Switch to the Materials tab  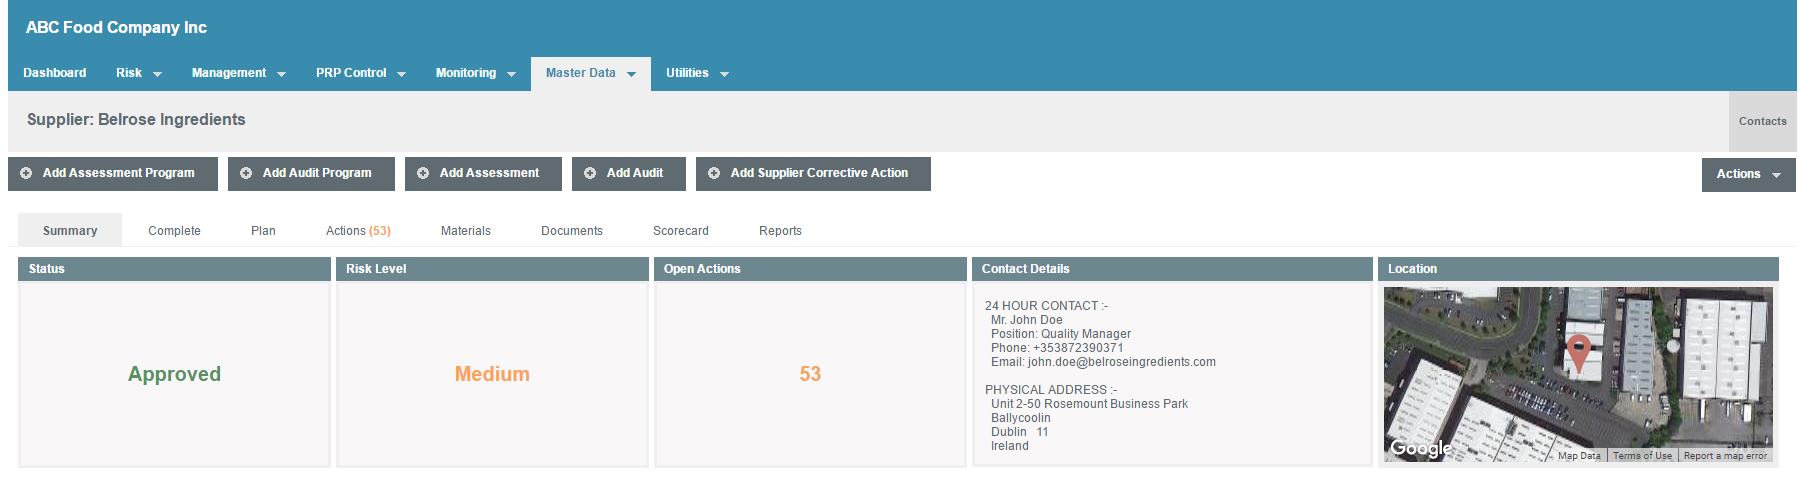(466, 230)
